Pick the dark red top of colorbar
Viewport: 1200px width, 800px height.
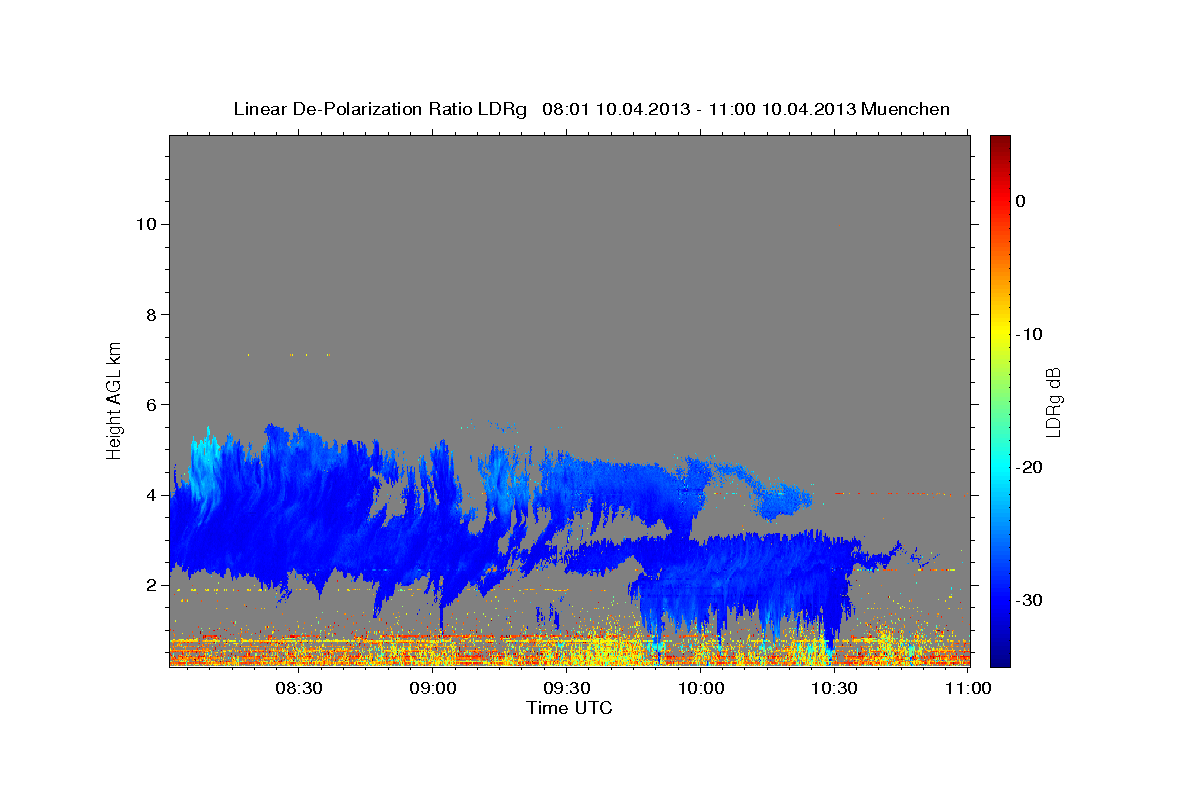pyautogui.click(x=1000, y=142)
